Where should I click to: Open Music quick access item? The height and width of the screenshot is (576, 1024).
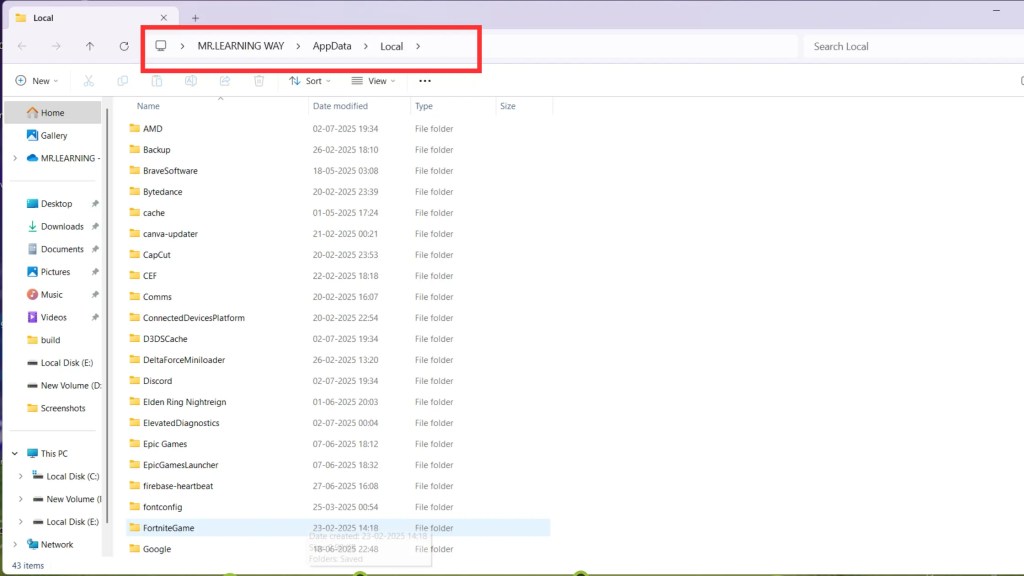(51, 295)
